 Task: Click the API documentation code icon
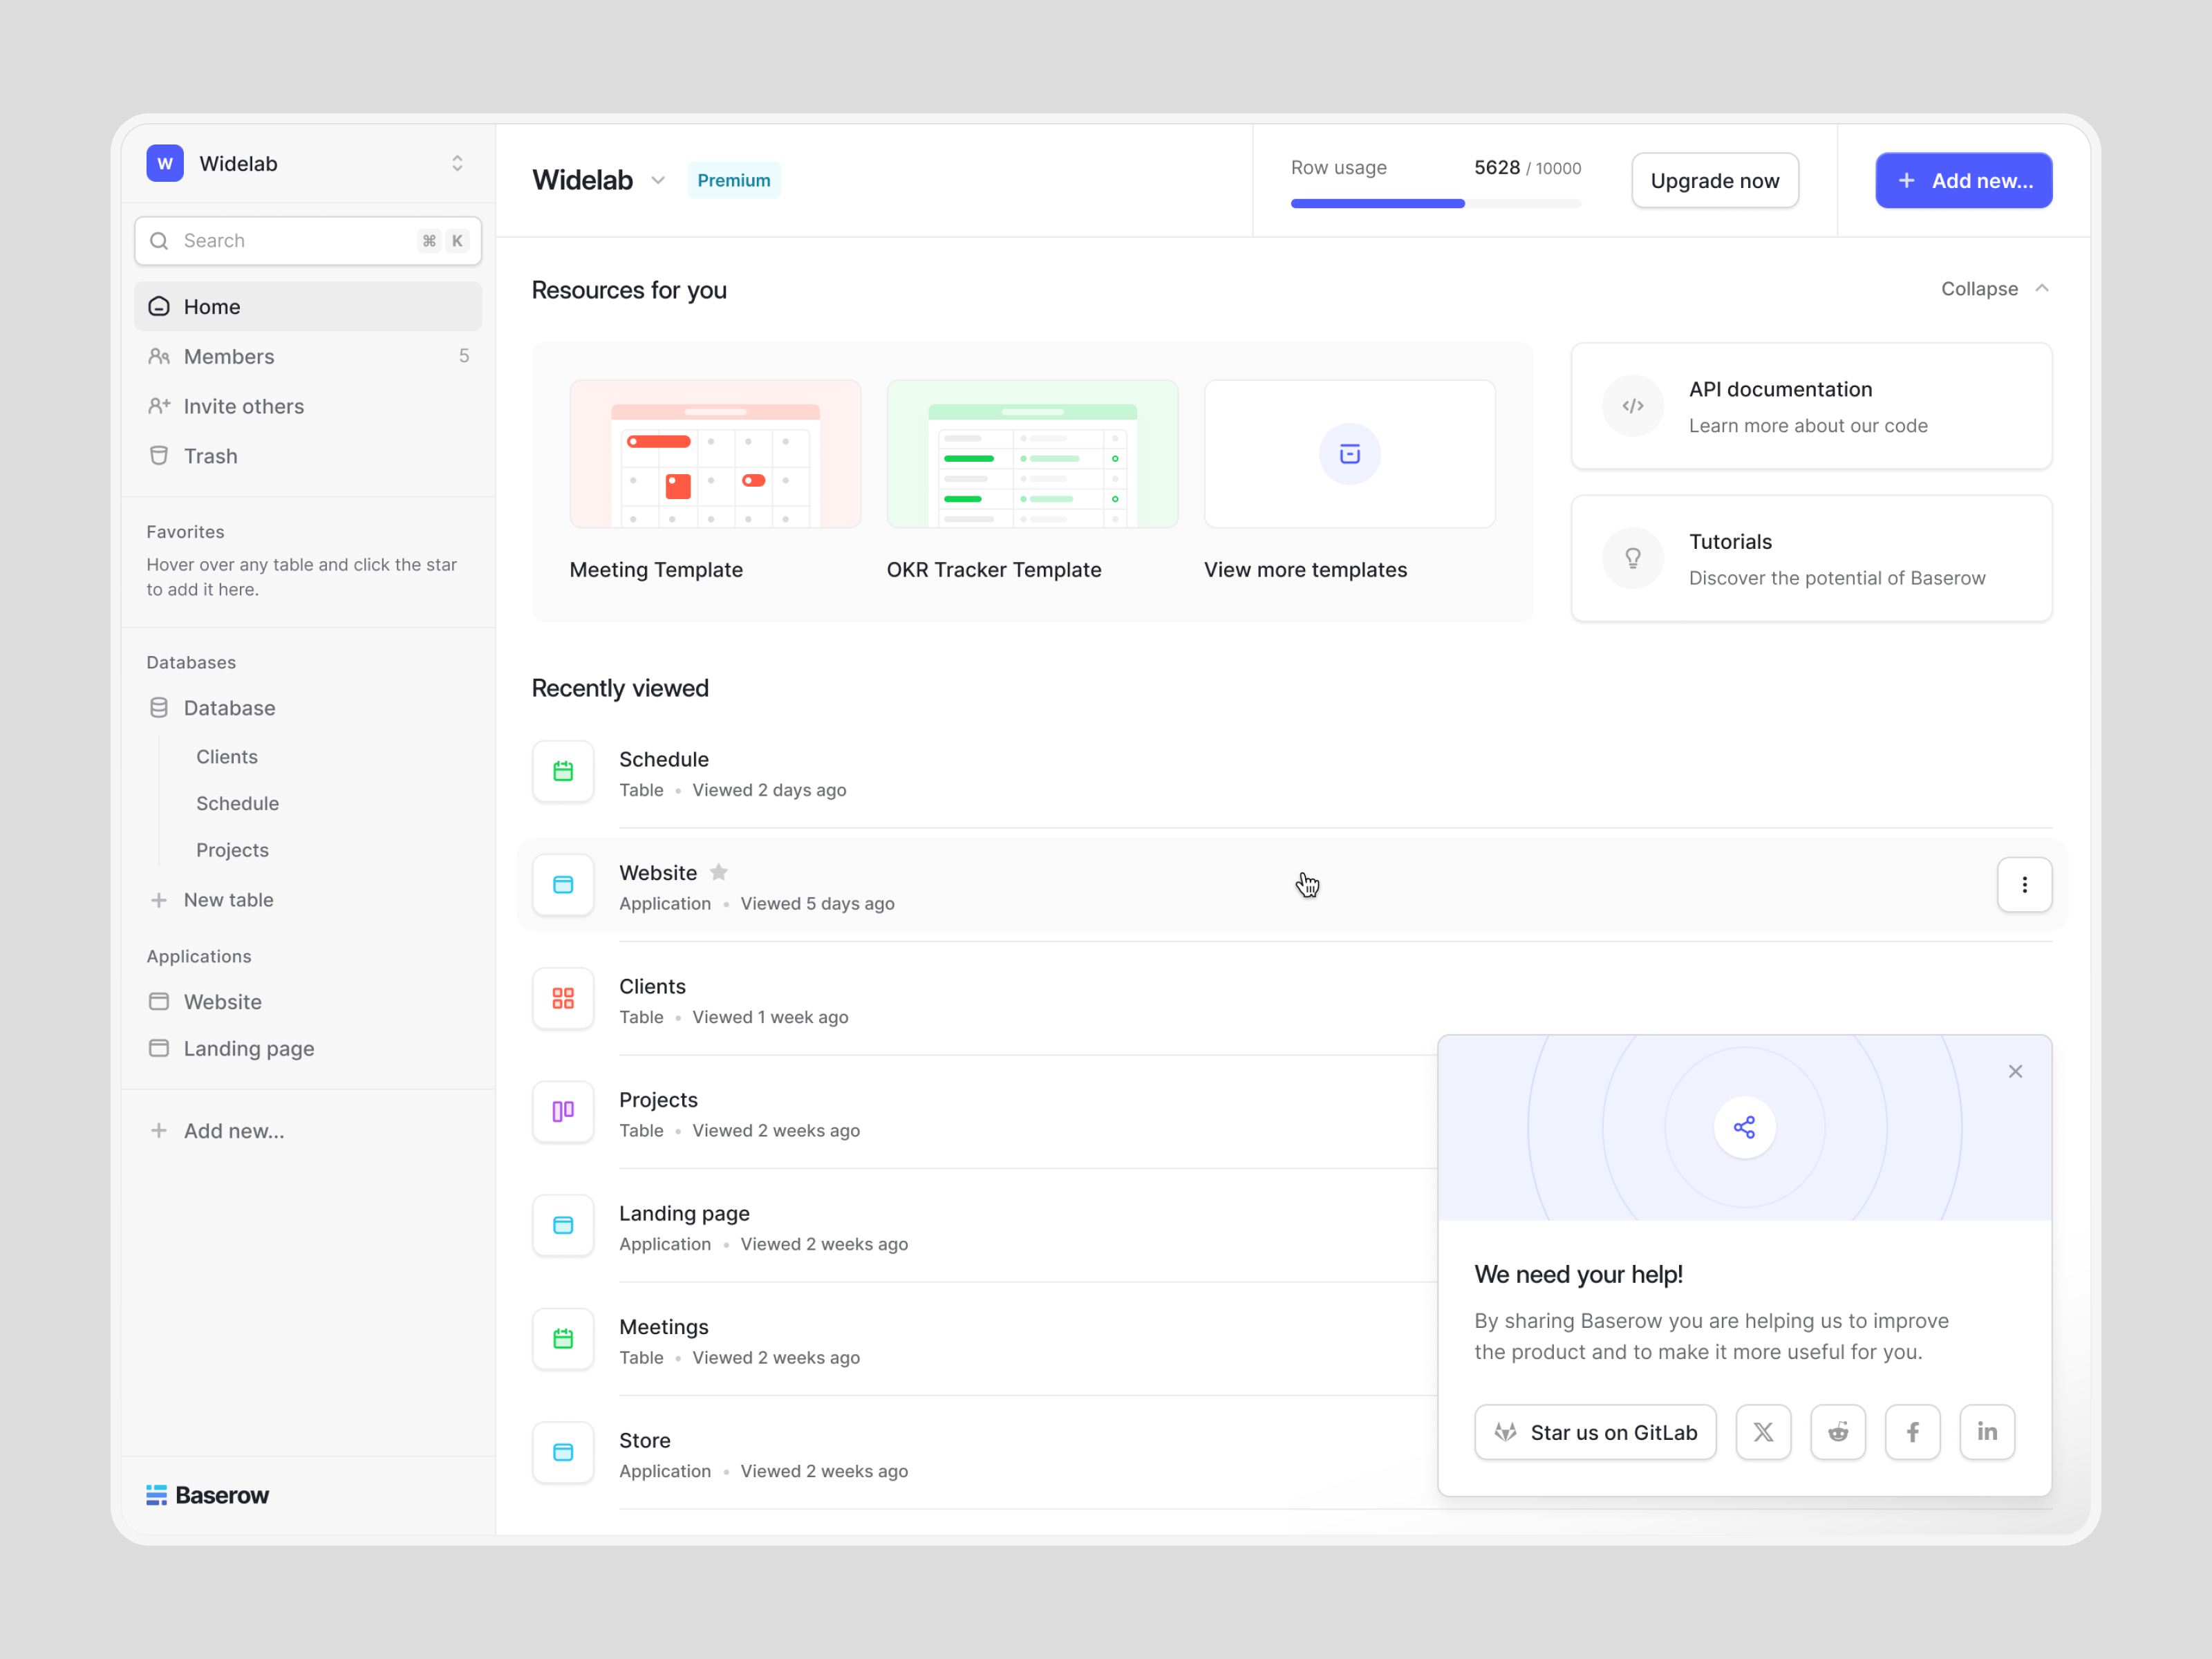(1632, 406)
